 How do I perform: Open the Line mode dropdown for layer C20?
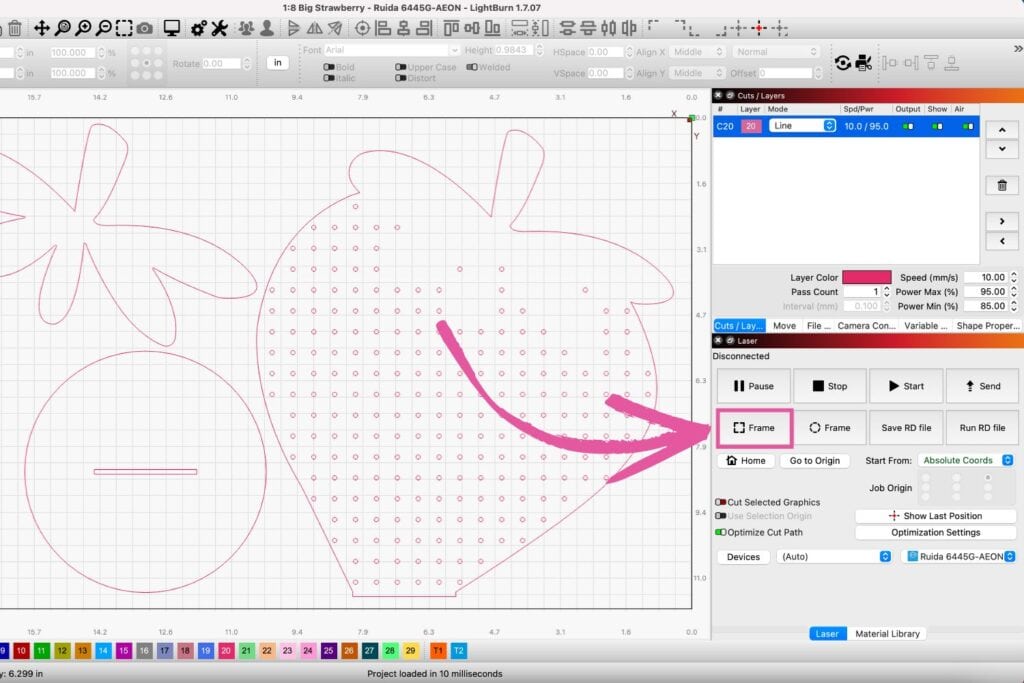pyautogui.click(x=803, y=125)
